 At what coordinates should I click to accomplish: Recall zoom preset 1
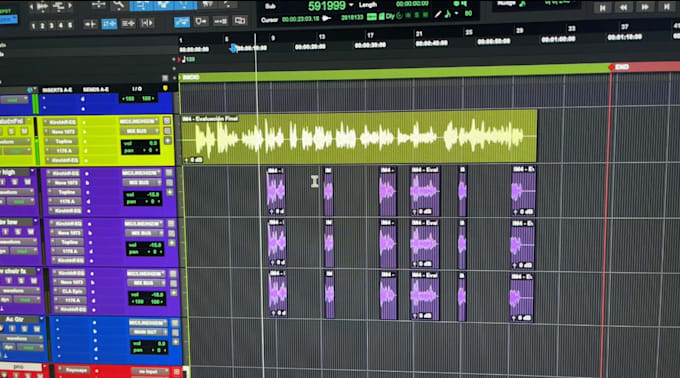33,26
